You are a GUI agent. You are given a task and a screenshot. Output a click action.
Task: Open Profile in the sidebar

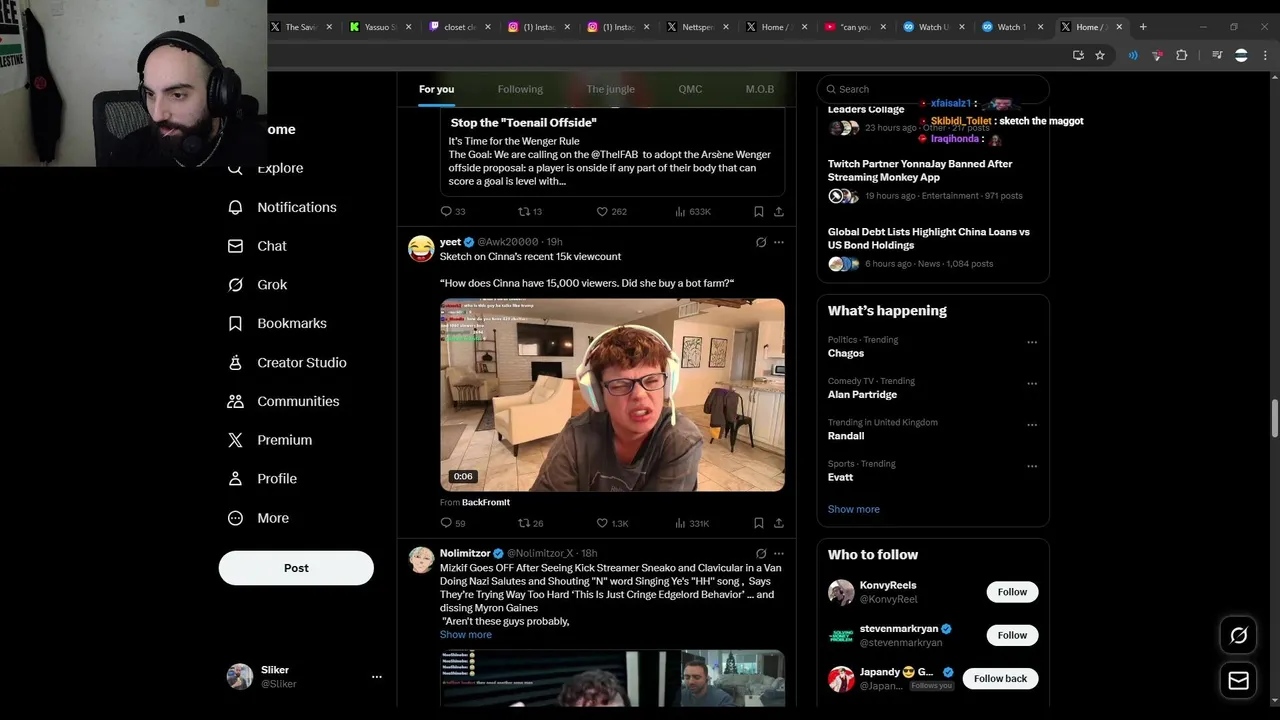click(263, 479)
